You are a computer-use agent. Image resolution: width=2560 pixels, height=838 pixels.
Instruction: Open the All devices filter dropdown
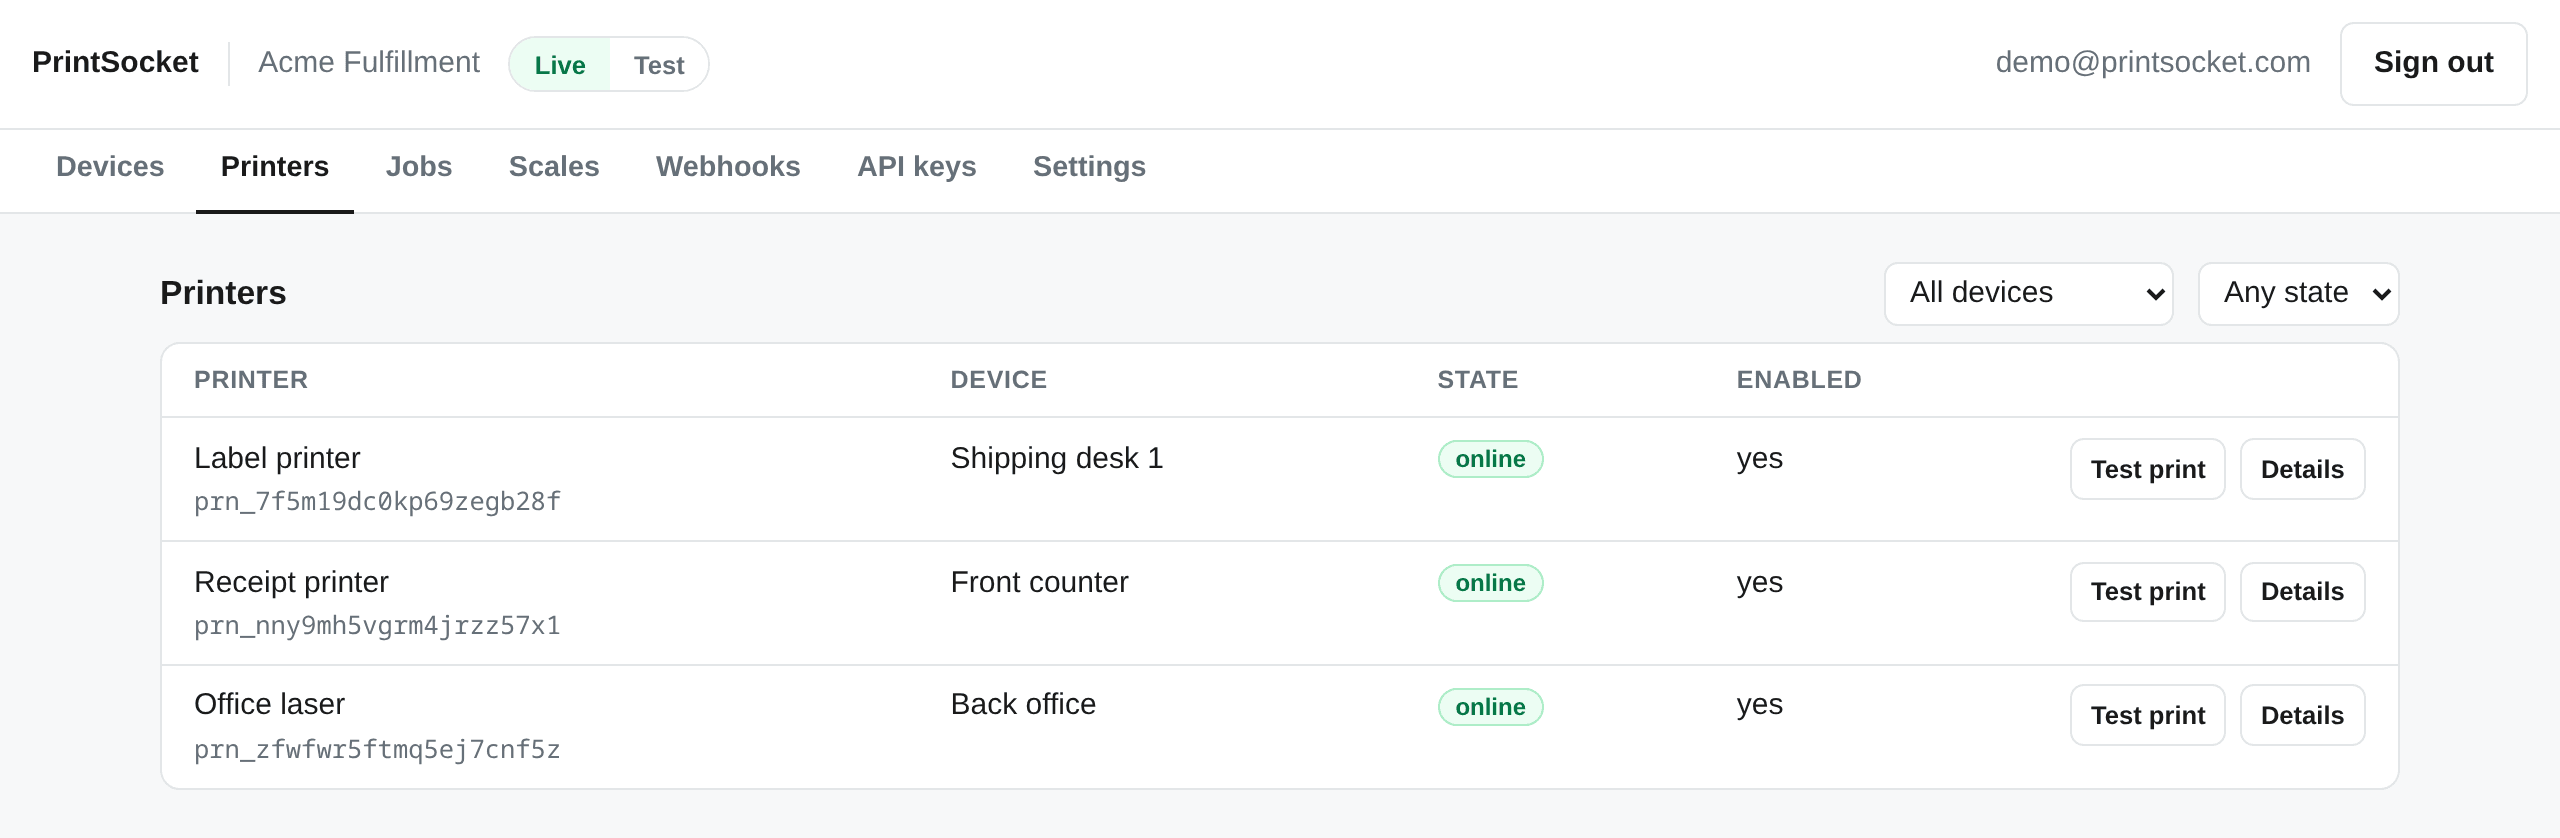coord(2029,293)
